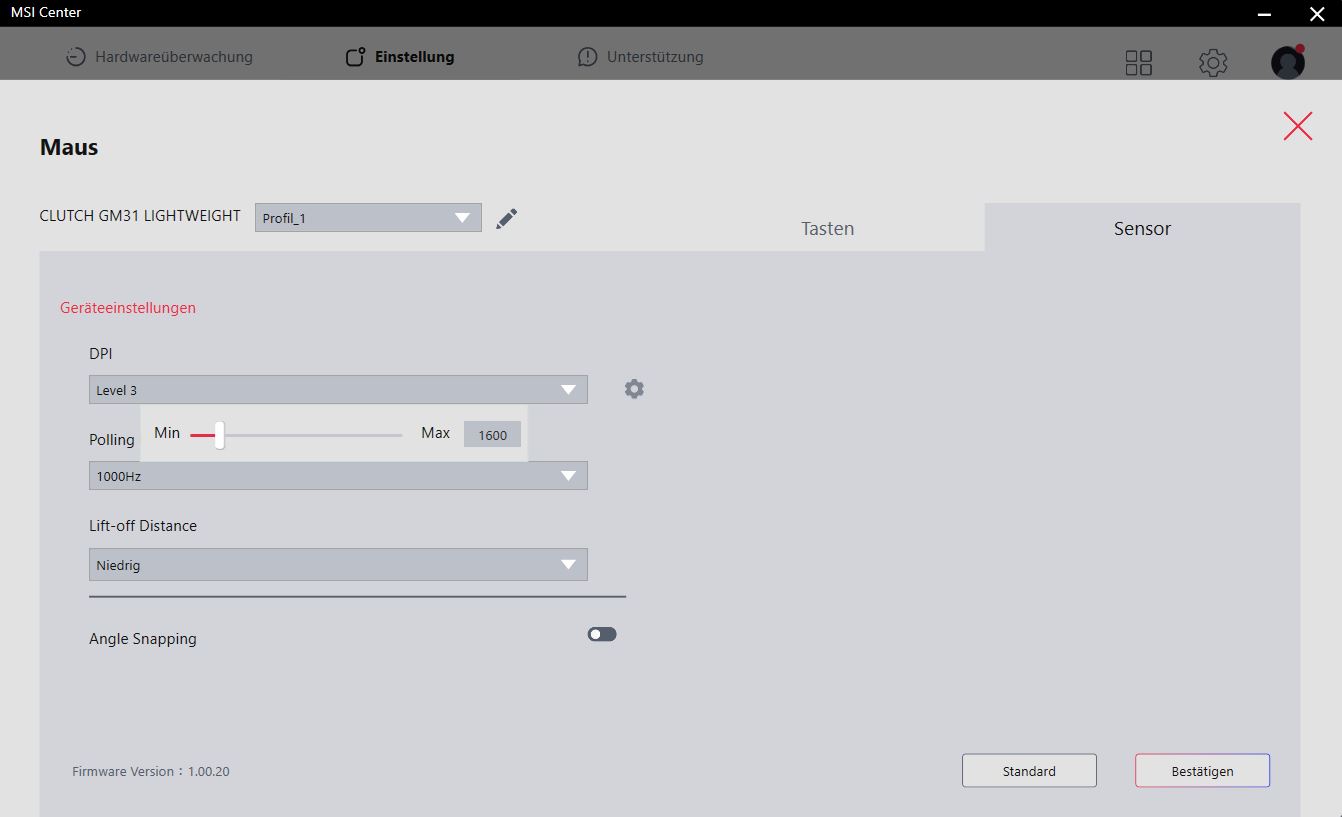Close the Maus panel with red X
The width and height of the screenshot is (1342, 817).
click(1297, 126)
